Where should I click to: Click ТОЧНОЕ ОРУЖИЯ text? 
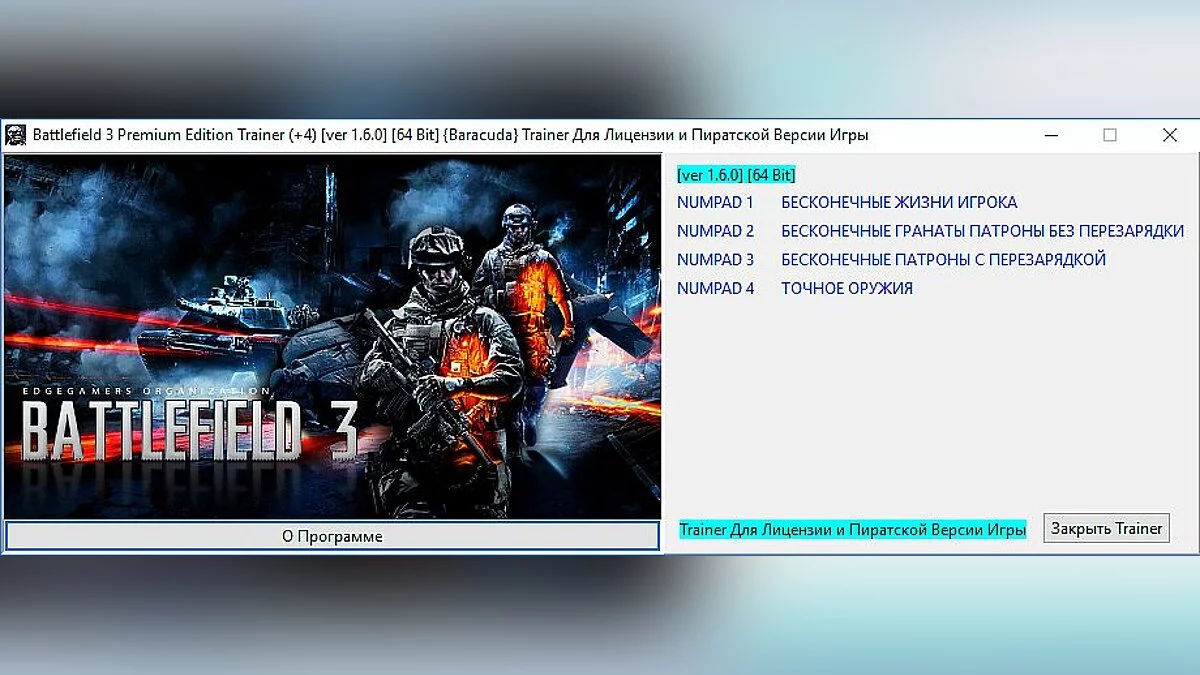coord(847,289)
